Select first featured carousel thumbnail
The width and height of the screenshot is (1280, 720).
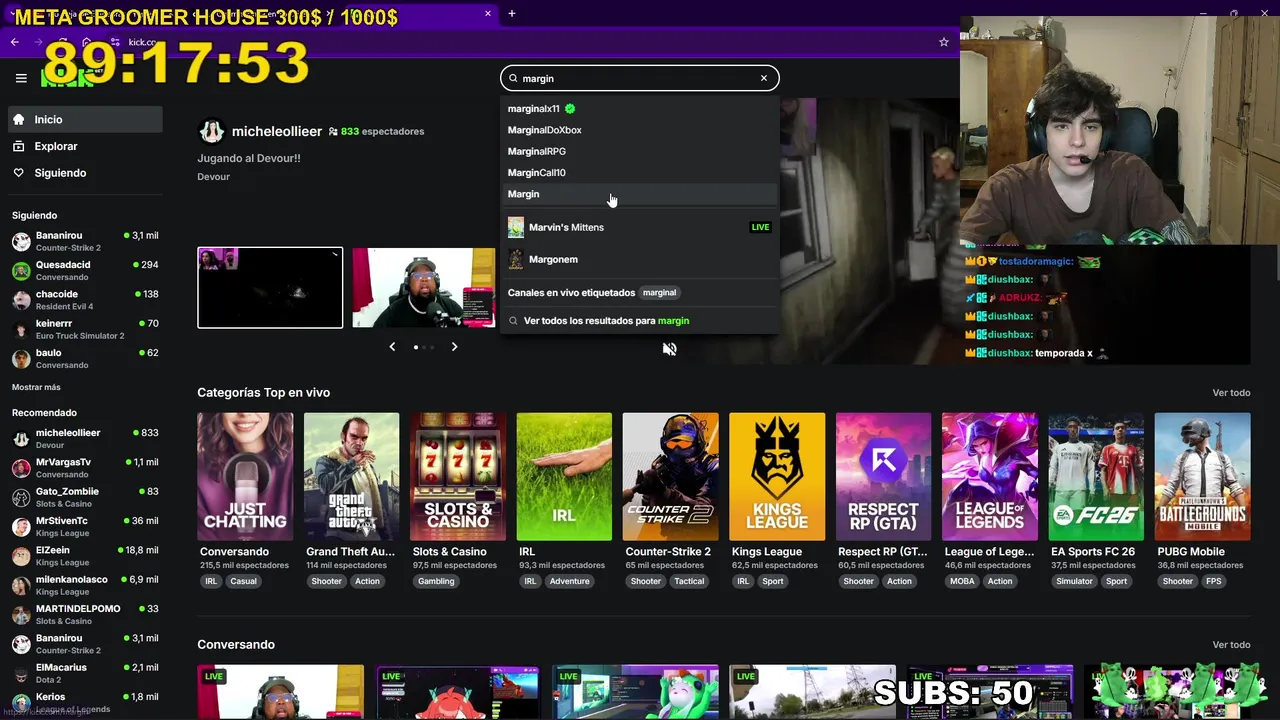click(270, 288)
